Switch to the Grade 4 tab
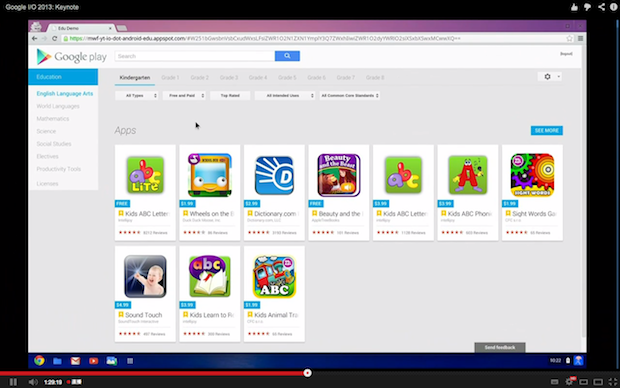Image resolution: width=620 pixels, height=388 pixels. pyautogui.click(x=258, y=78)
